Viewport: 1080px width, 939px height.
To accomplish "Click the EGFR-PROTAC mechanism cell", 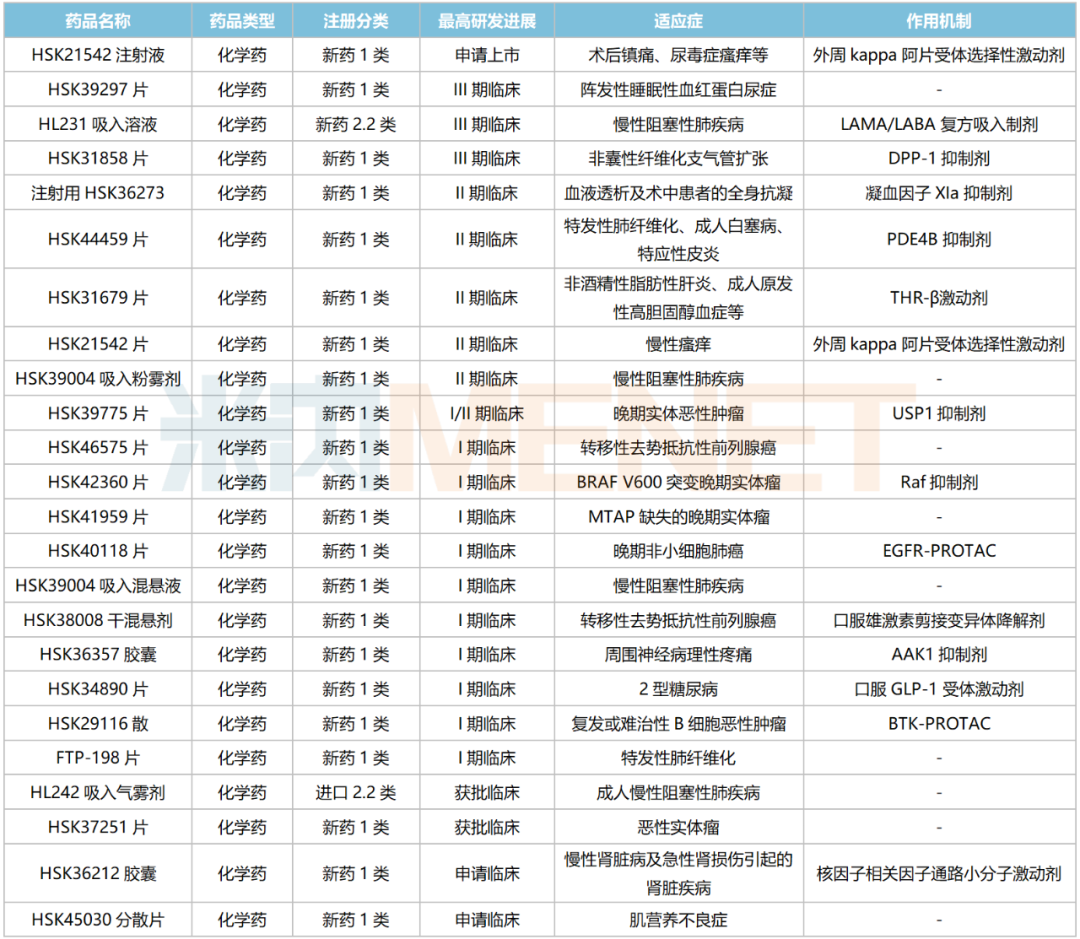I will (939, 551).
